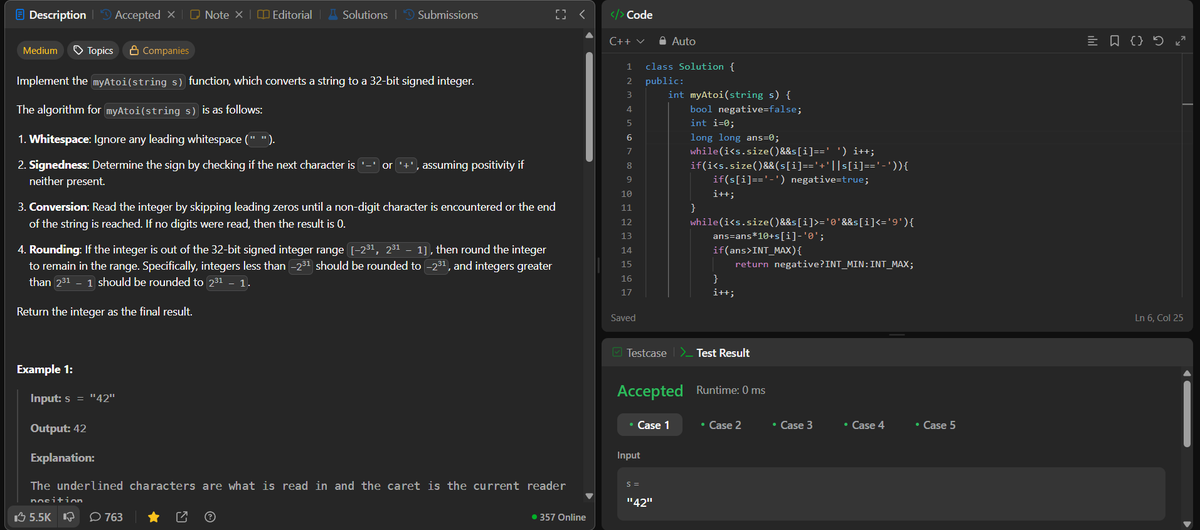Open the C++ language dropdown

click(x=625, y=41)
